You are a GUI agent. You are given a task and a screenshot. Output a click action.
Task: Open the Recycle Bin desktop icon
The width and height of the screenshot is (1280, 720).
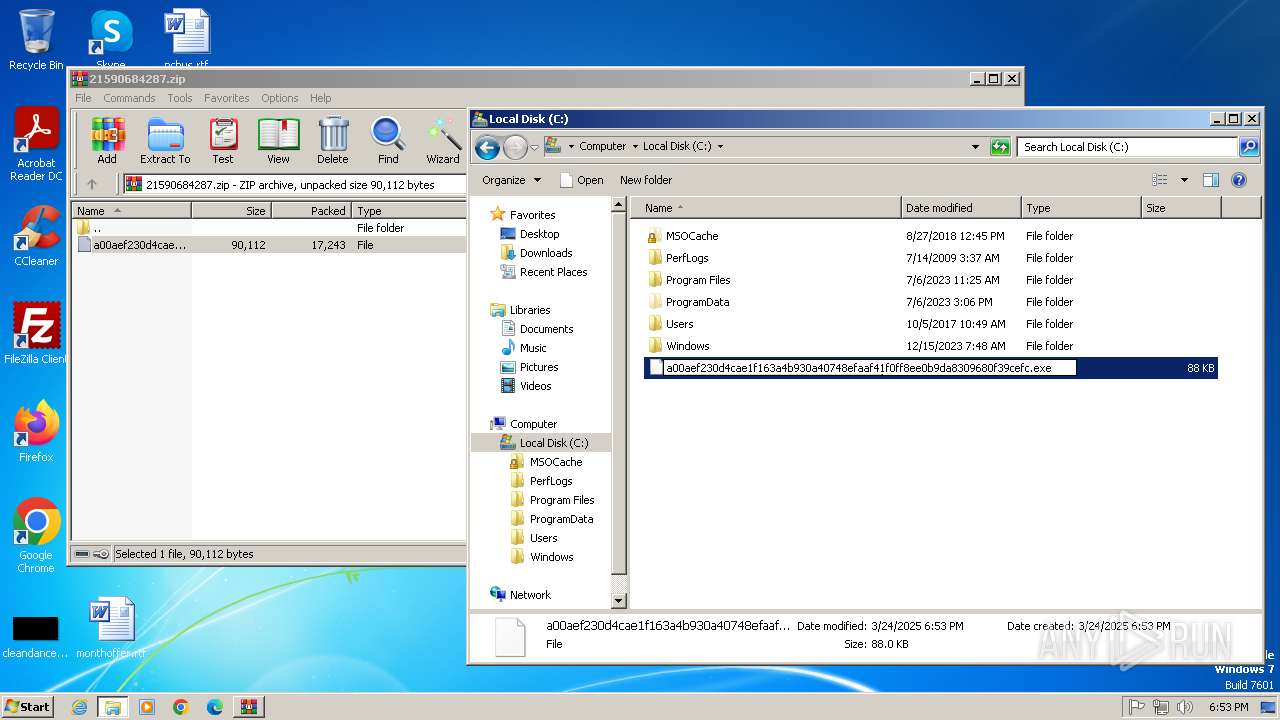pos(36,40)
